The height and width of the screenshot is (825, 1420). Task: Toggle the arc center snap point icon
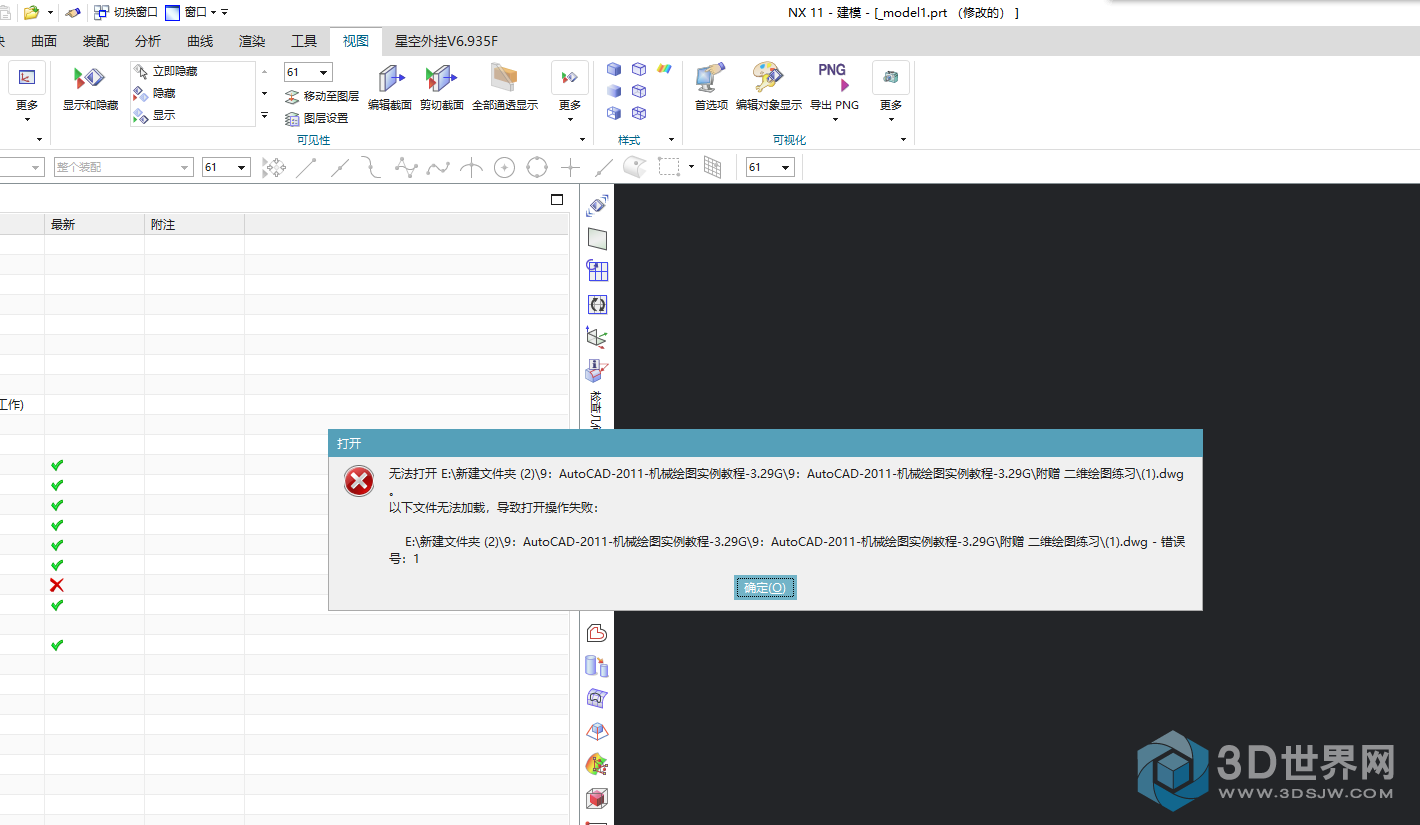coord(504,167)
